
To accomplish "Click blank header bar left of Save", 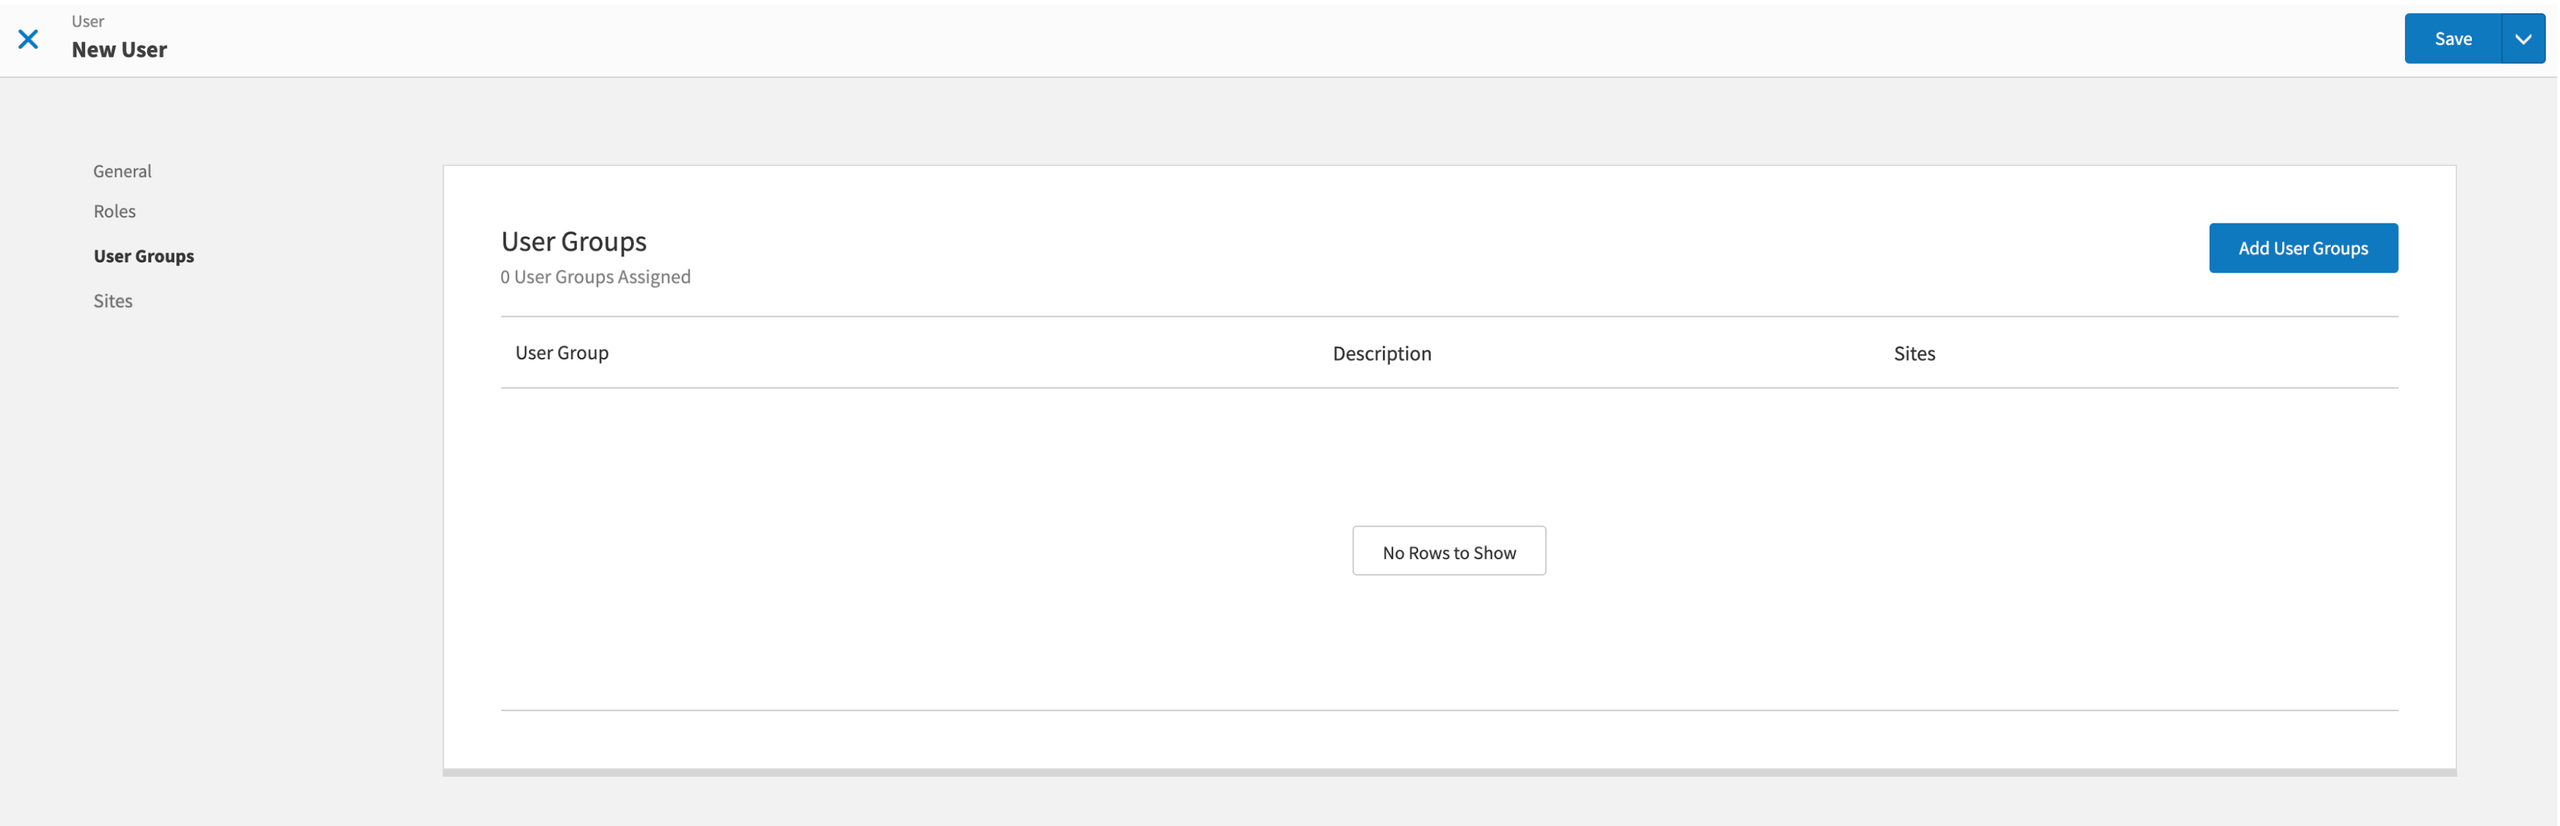I will point(1300,39).
